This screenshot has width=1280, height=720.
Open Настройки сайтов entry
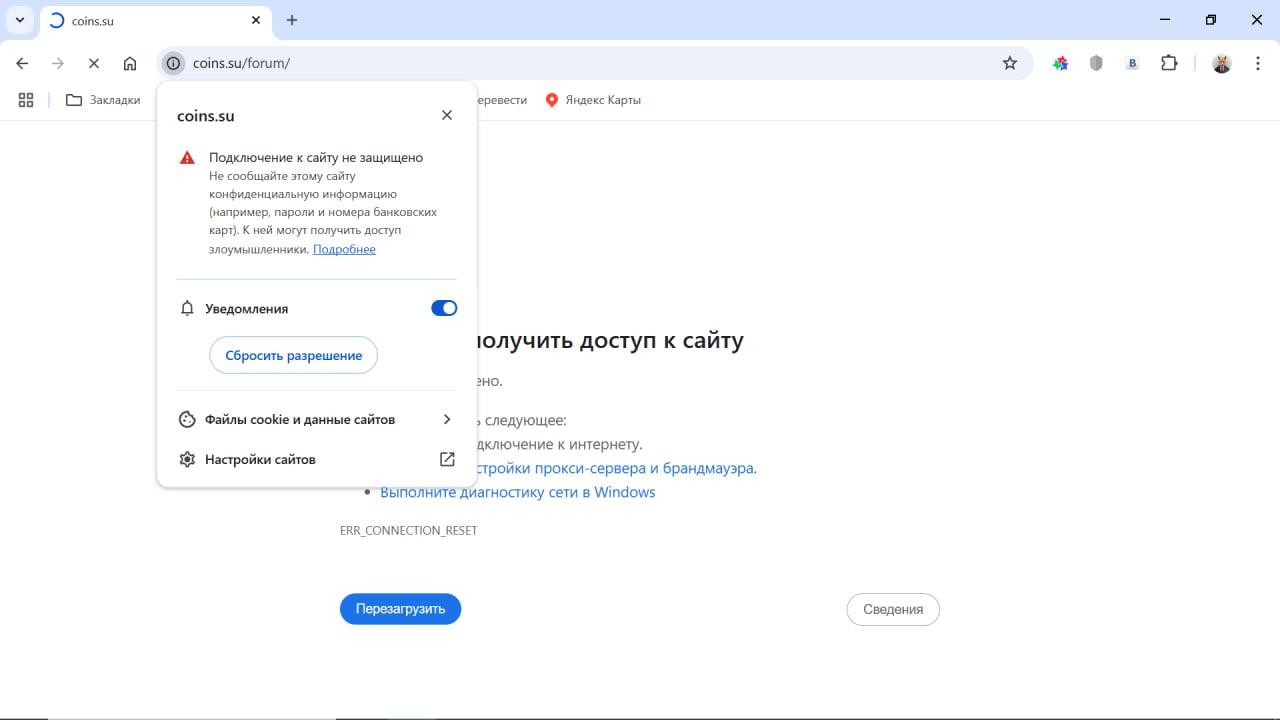317,459
